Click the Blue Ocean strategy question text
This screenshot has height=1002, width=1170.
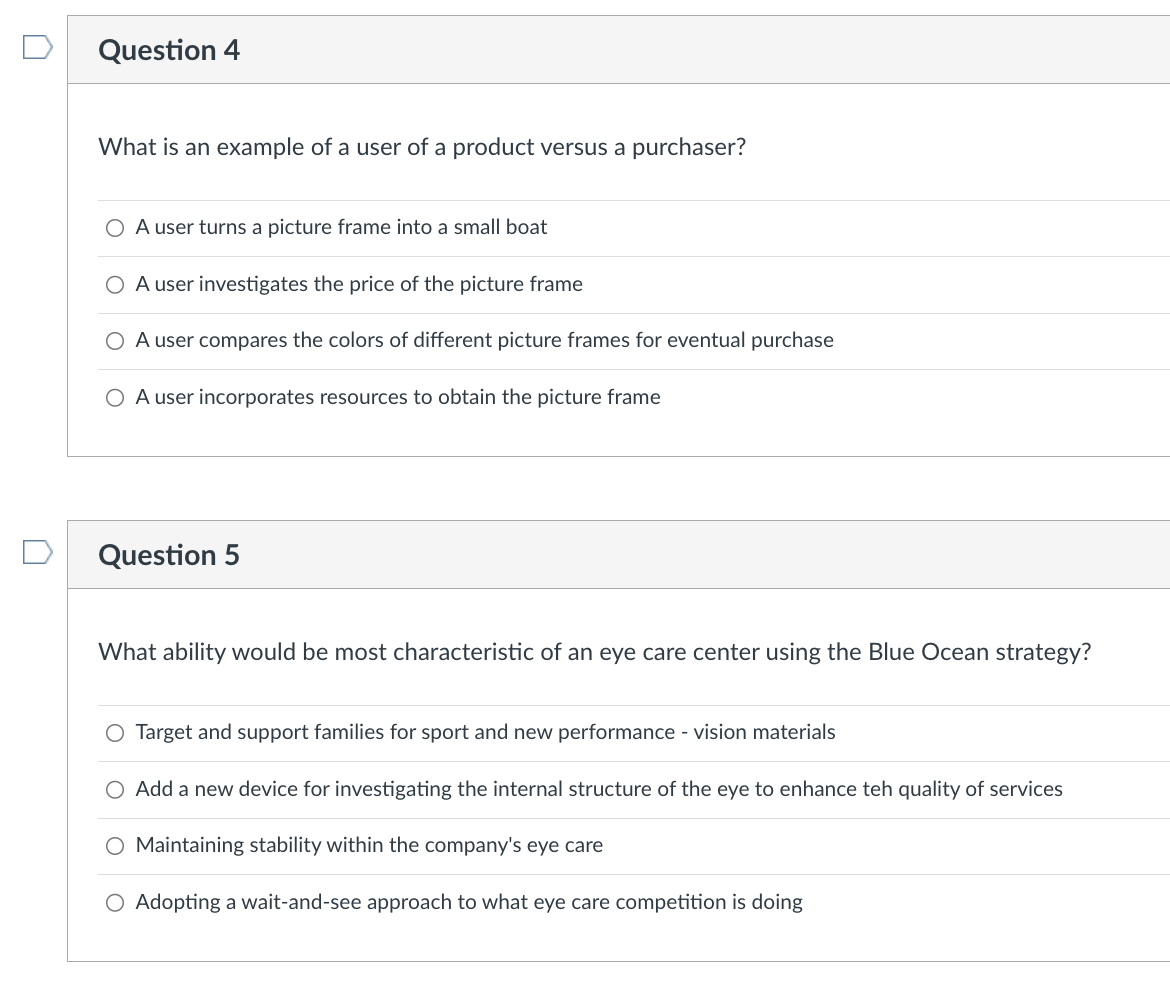tap(595, 652)
